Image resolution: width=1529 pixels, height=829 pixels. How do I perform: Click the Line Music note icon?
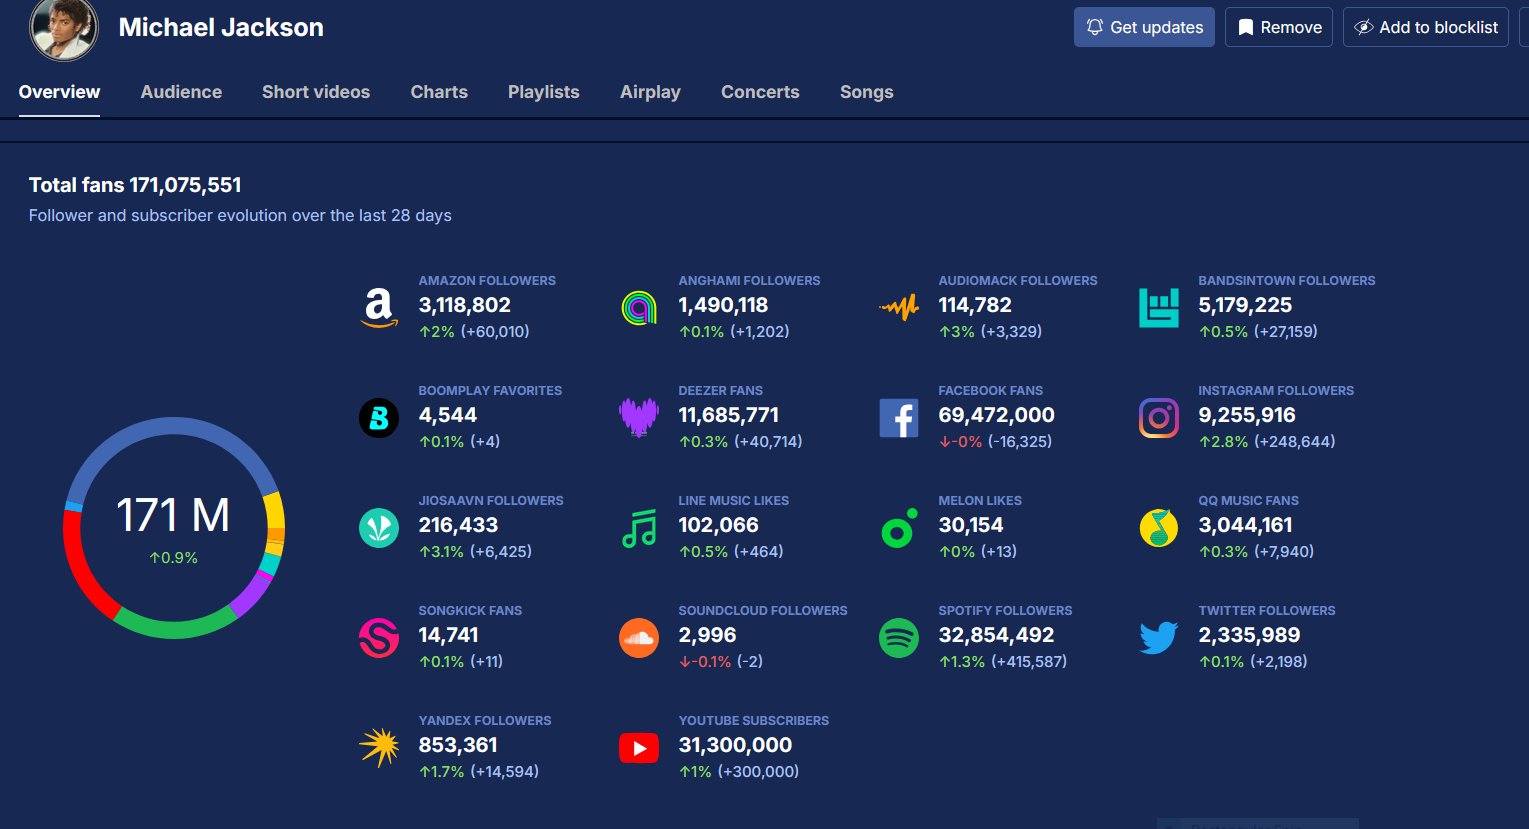[639, 528]
